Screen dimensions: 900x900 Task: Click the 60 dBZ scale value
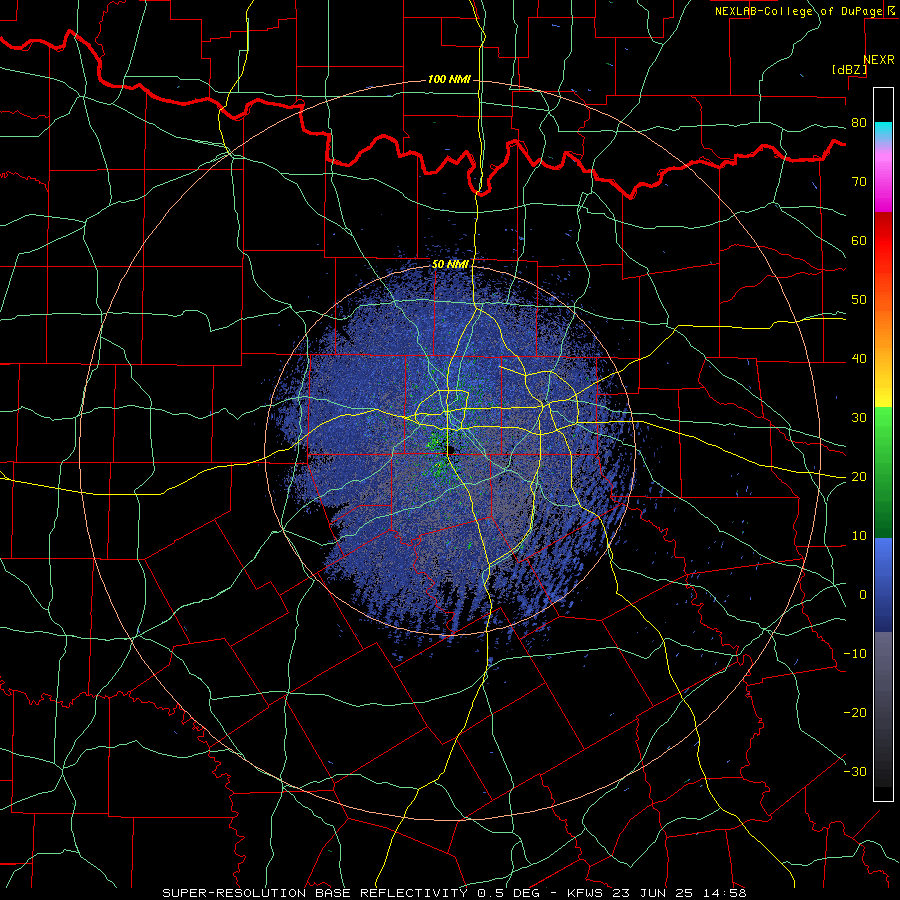[x=859, y=240]
